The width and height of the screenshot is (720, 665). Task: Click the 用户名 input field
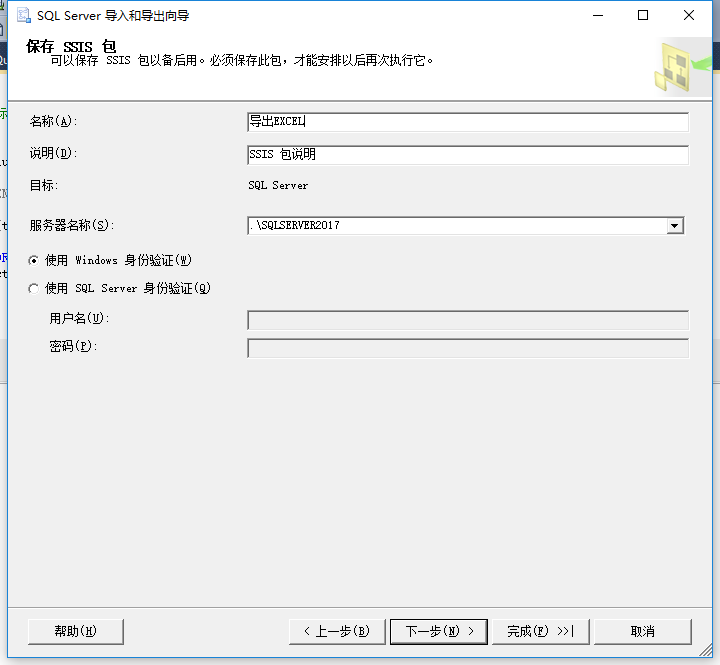tap(468, 320)
